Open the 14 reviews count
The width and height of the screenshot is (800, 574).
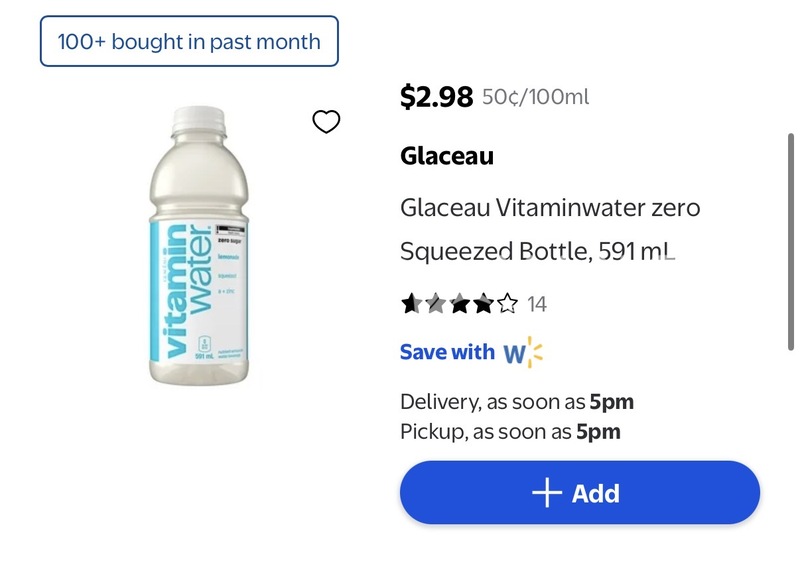537,304
